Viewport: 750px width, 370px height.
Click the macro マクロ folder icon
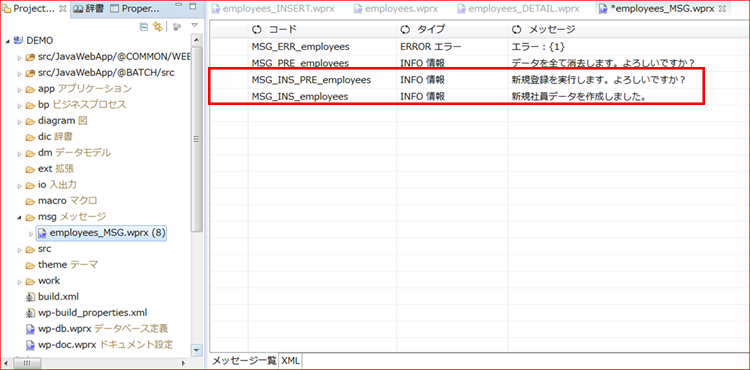[30, 201]
